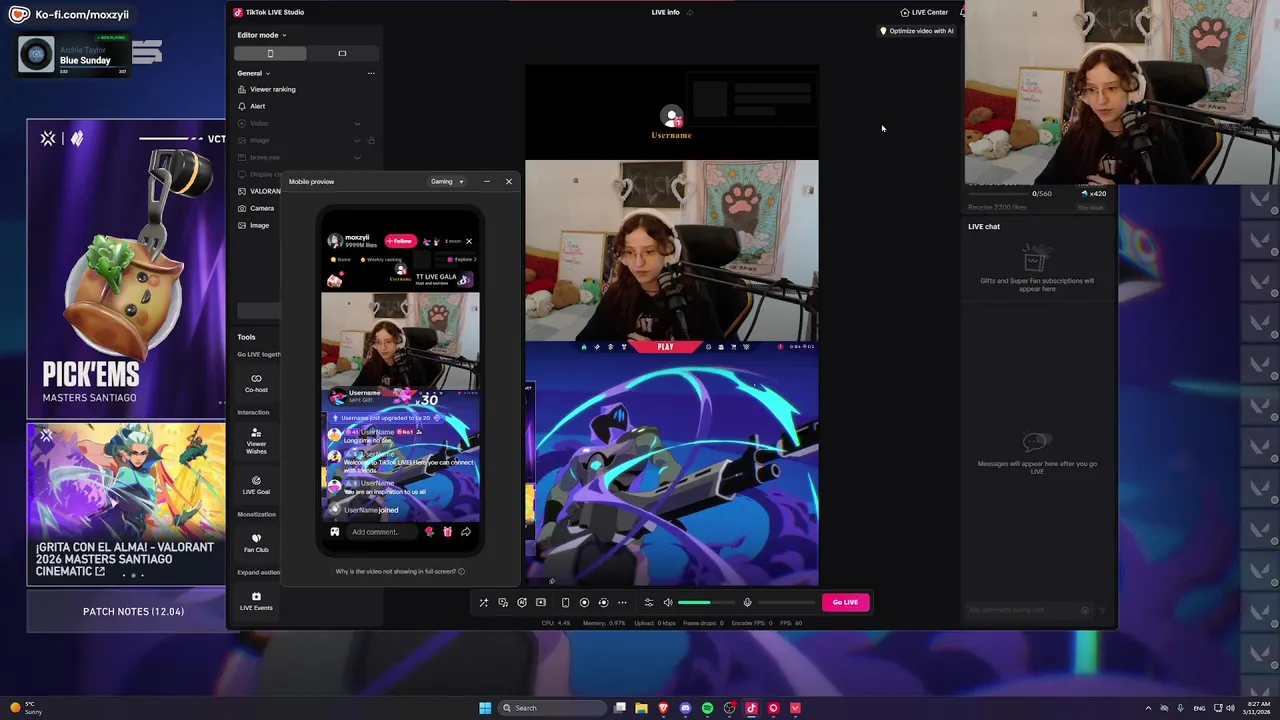Open the File Explorer taskbar icon
1280x720 pixels.
coord(641,708)
